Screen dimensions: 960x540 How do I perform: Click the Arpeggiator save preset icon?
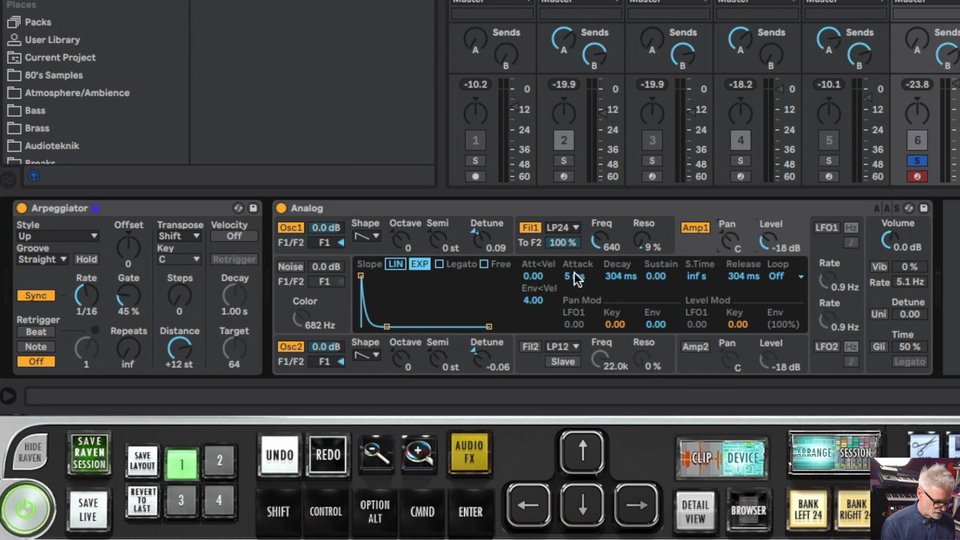click(253, 208)
